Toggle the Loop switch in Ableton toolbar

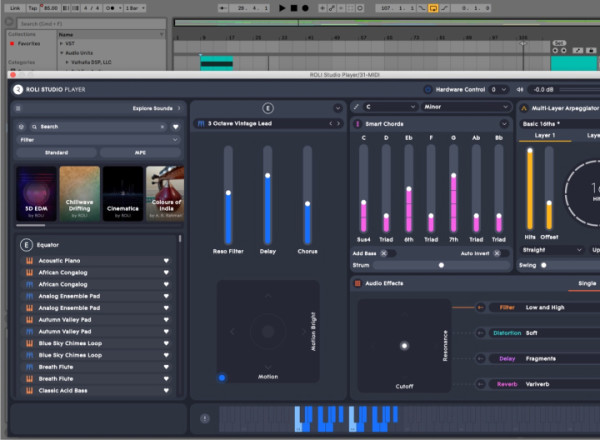pyautogui.click(x=433, y=8)
